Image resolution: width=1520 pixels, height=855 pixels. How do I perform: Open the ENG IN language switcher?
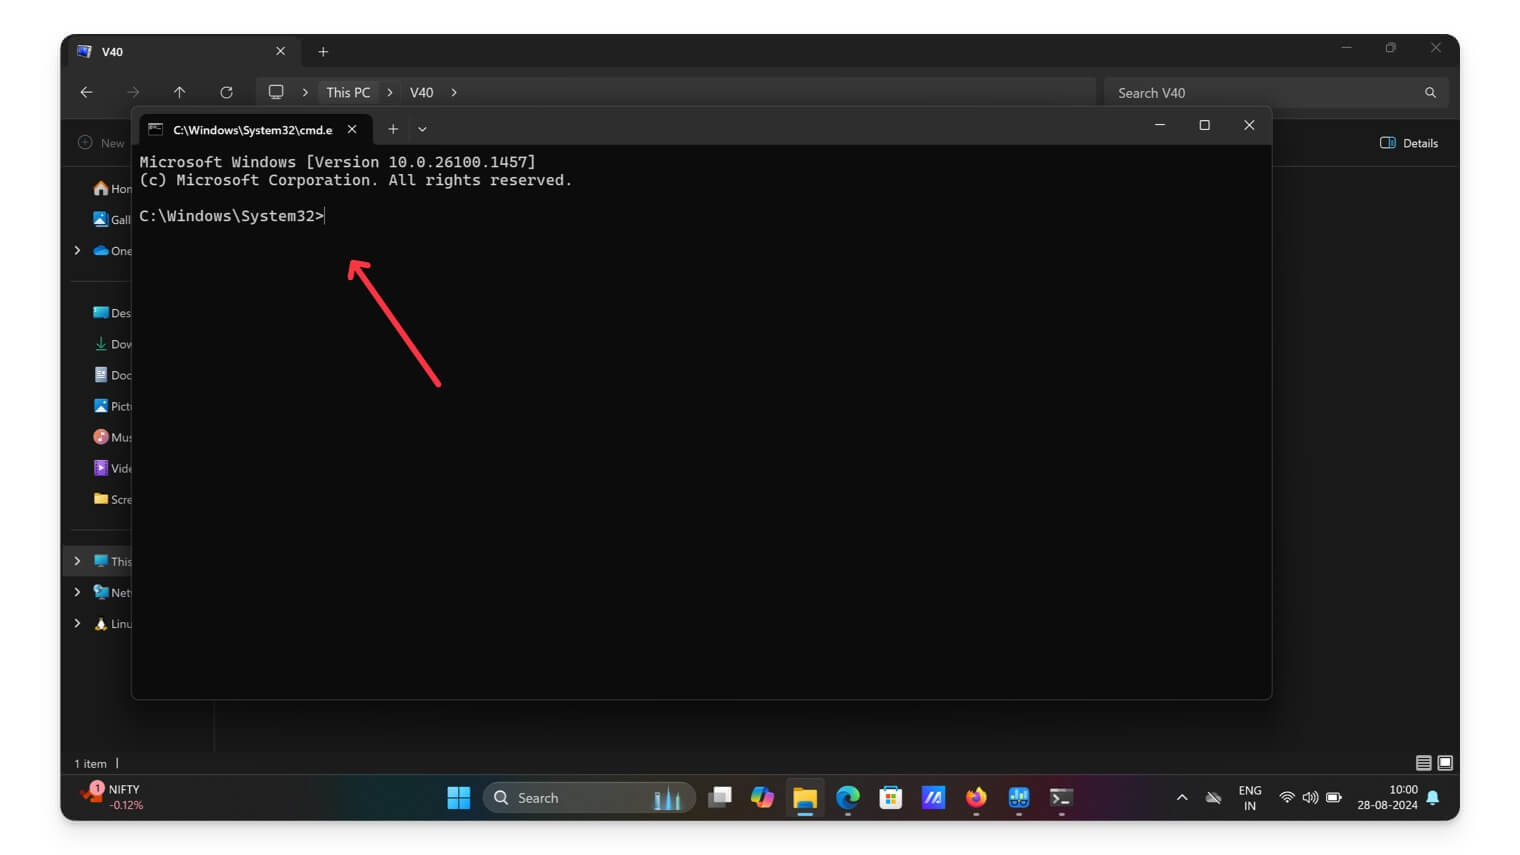point(1250,797)
